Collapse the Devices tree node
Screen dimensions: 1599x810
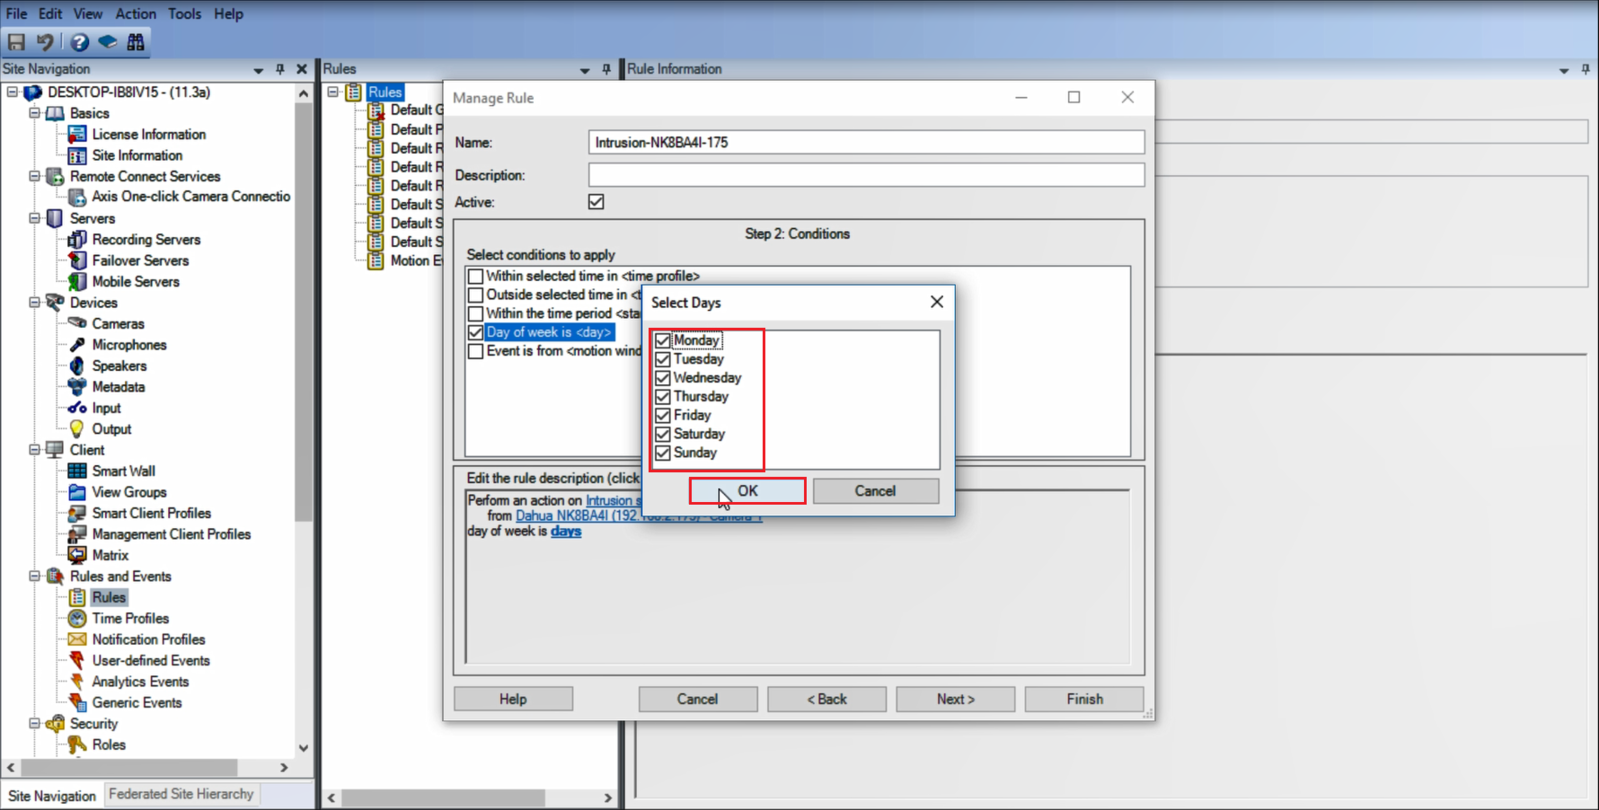[34, 302]
